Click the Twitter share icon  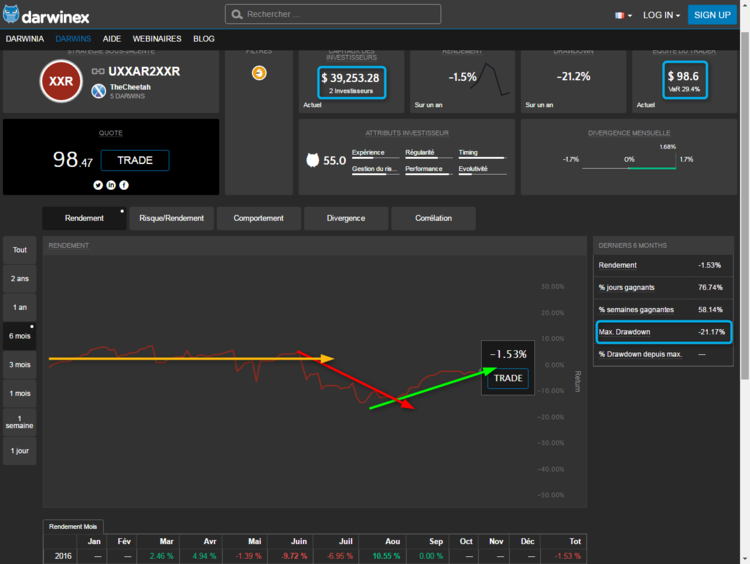coord(98,185)
